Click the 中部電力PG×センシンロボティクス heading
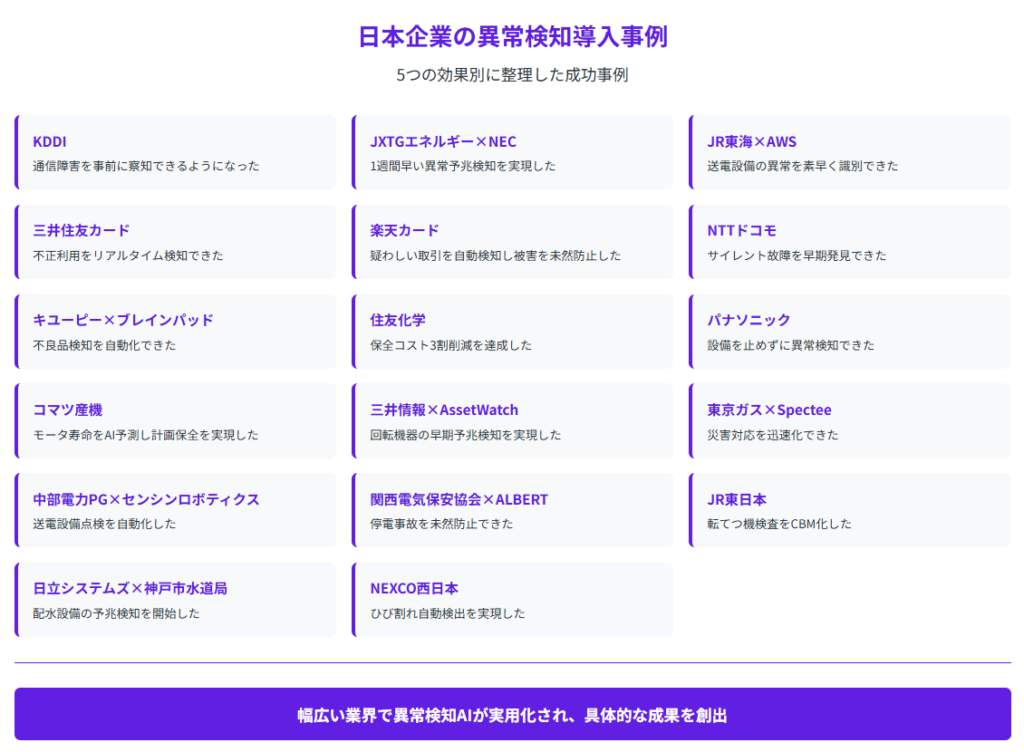 (x=146, y=499)
